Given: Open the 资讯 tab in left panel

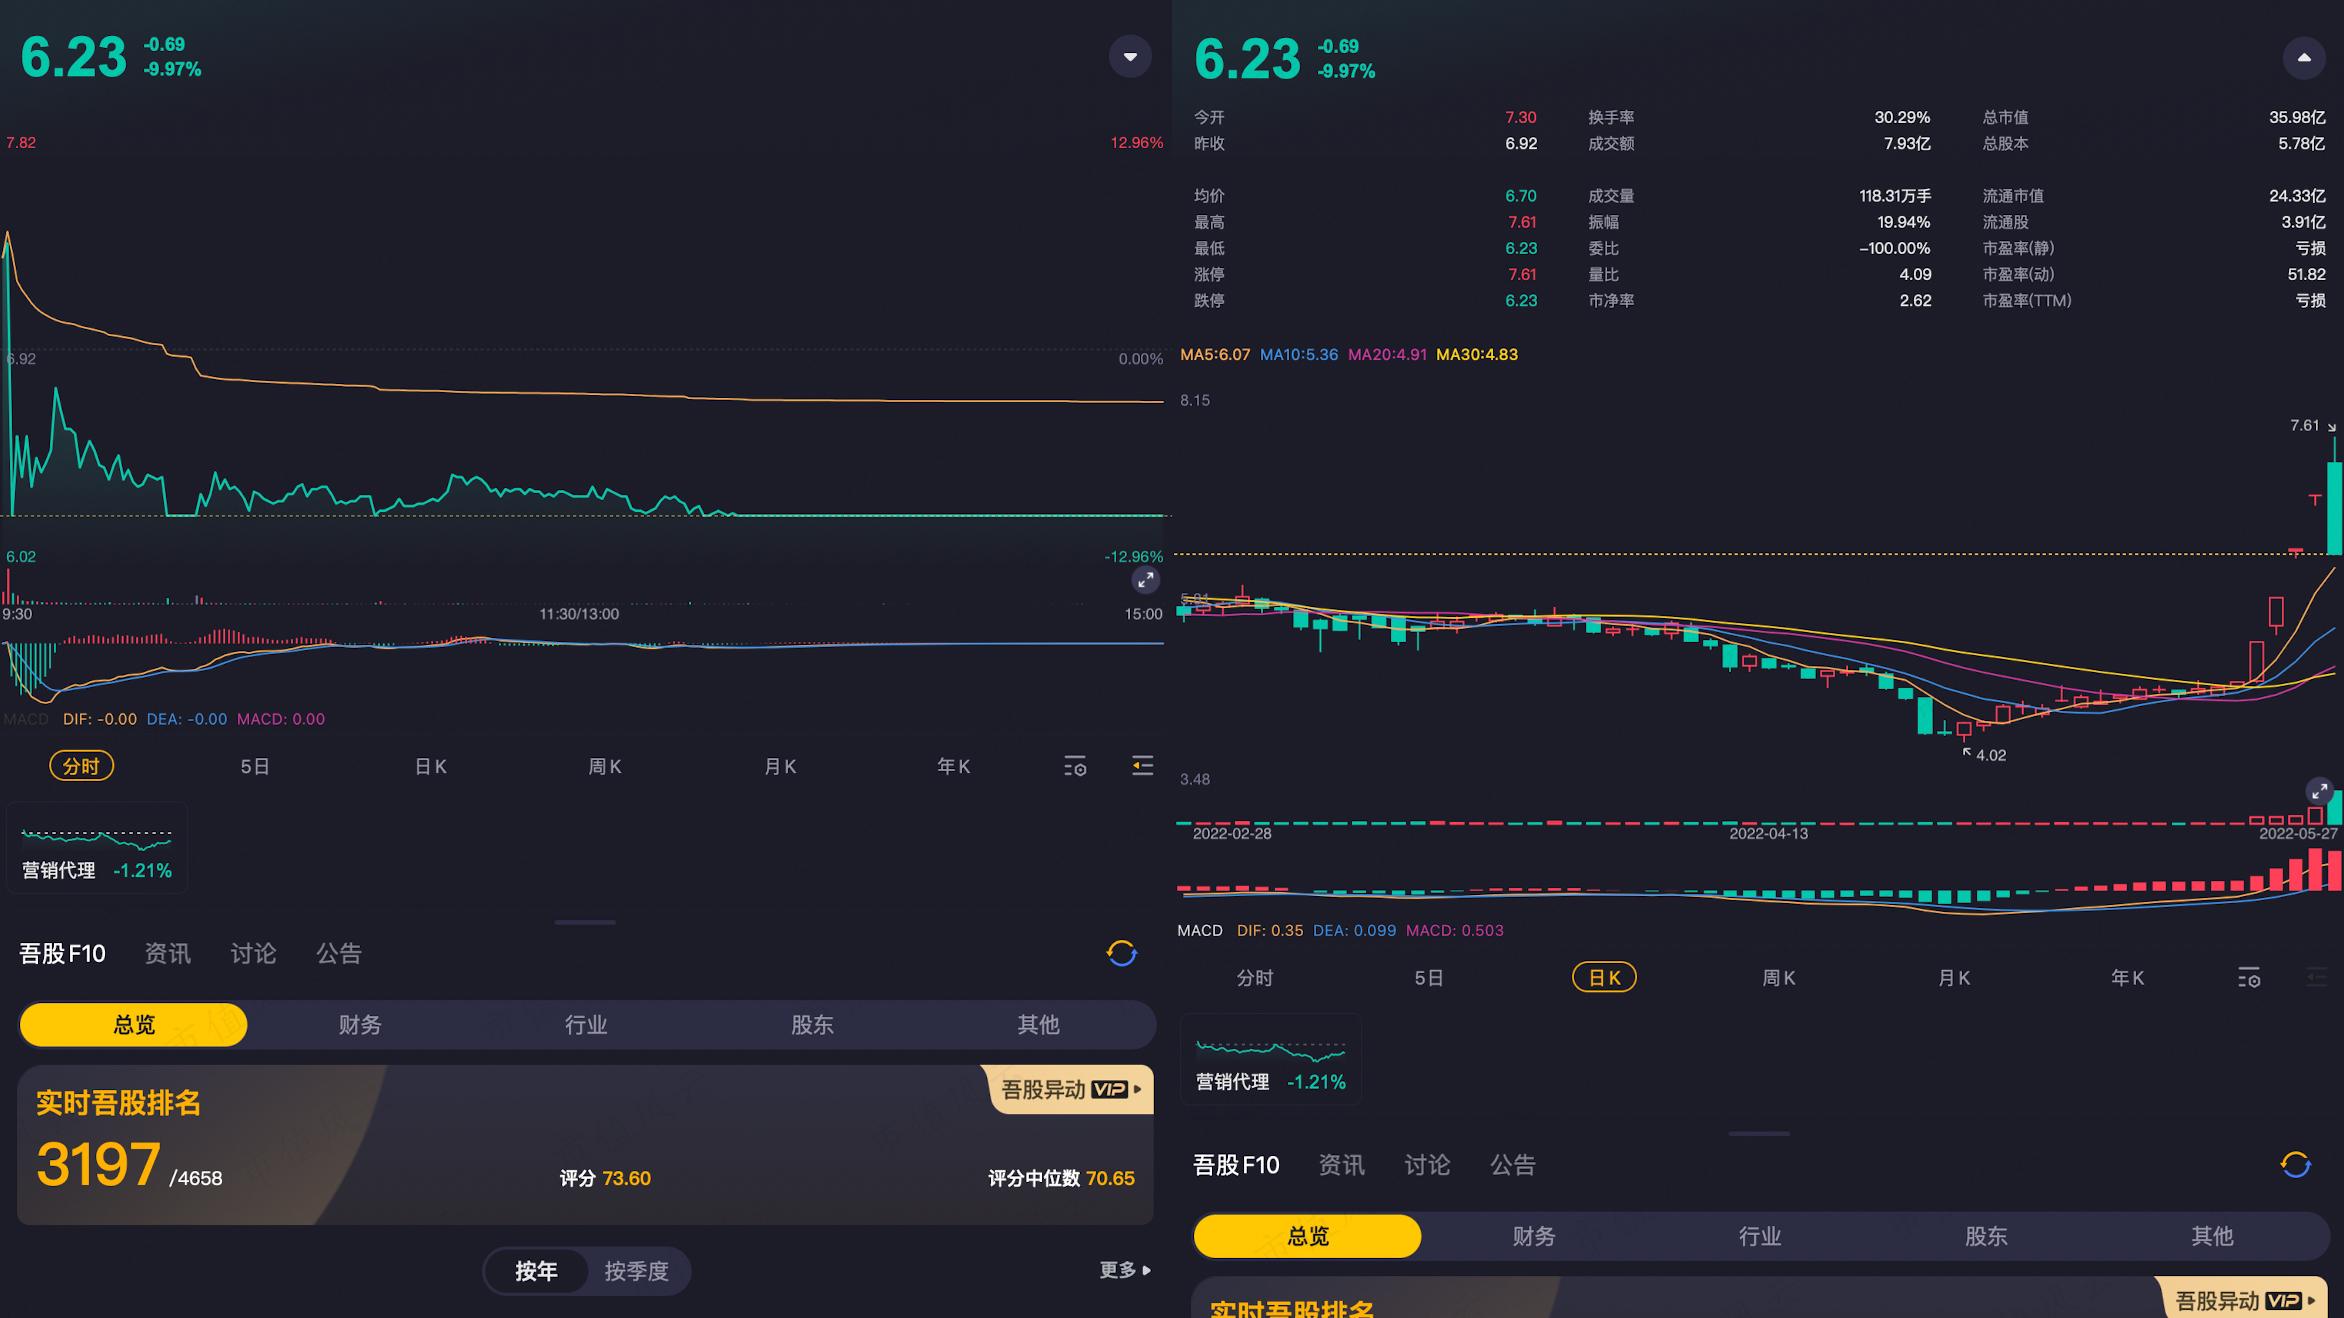Looking at the screenshot, I should pos(167,953).
